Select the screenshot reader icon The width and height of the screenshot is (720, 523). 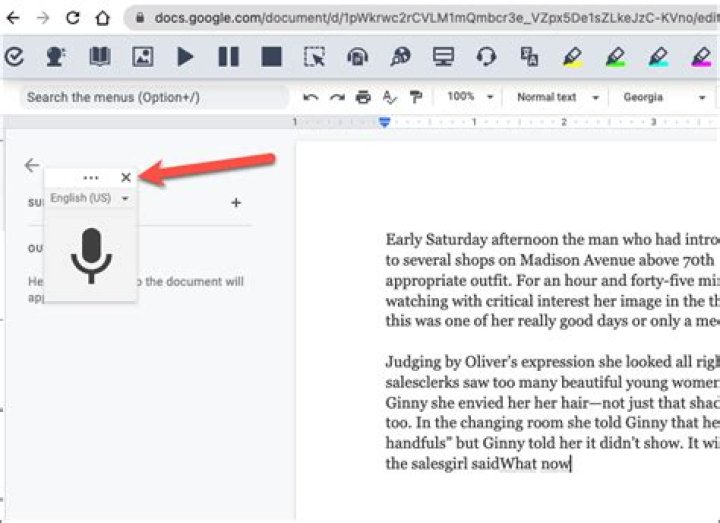point(315,57)
